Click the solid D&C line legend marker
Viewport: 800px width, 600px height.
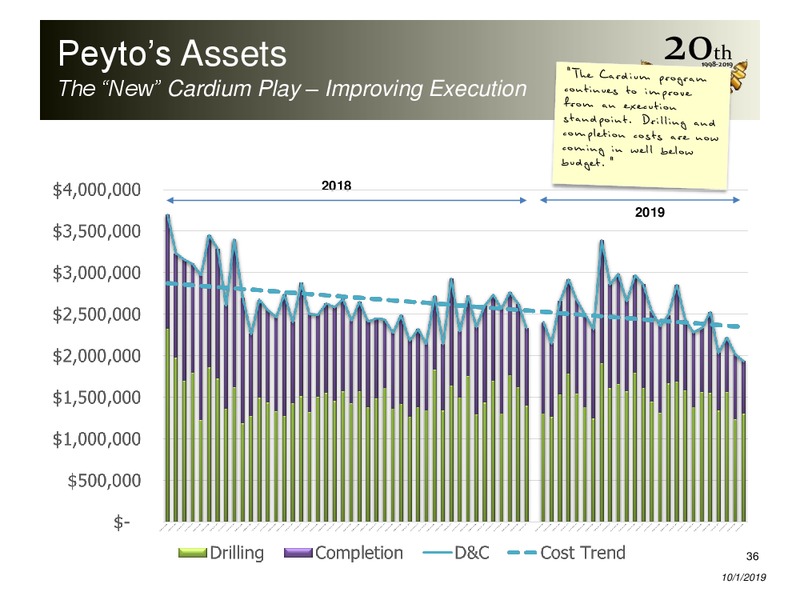tap(437, 553)
